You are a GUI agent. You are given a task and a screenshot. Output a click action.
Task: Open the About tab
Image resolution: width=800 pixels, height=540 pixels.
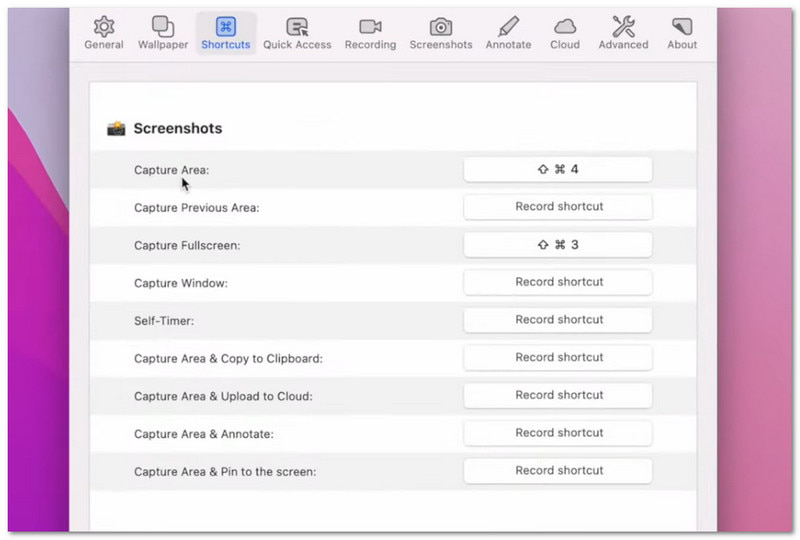point(682,27)
